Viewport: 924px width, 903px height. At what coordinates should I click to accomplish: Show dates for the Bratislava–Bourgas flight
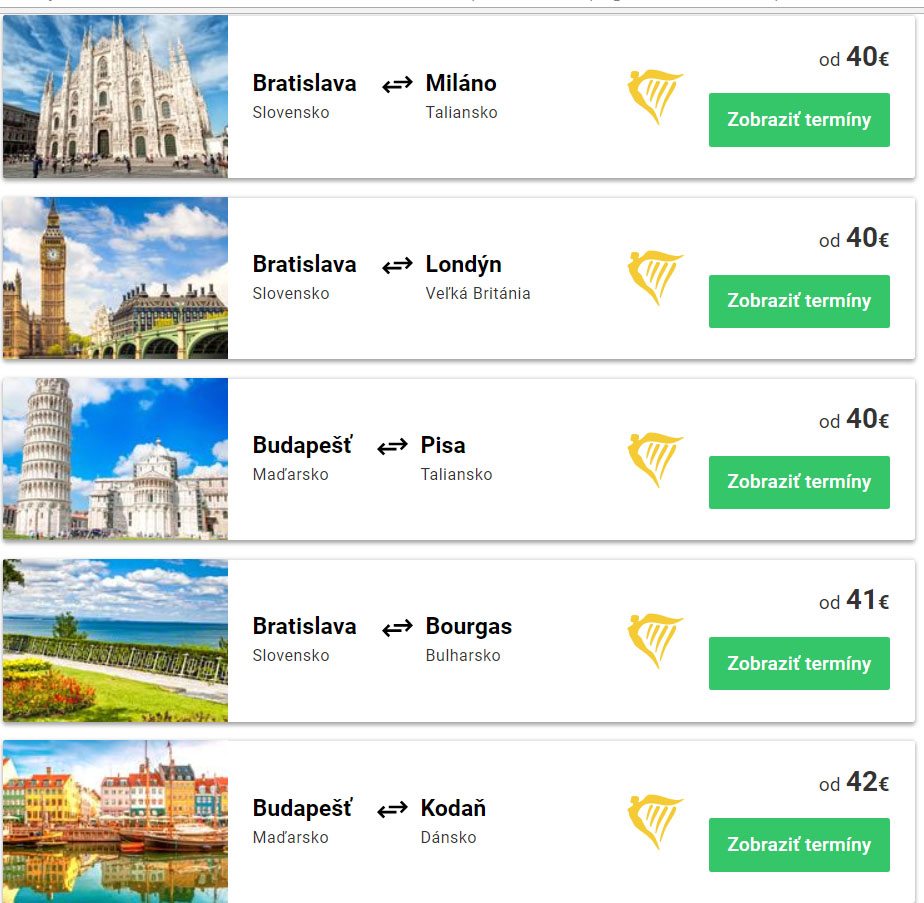click(x=799, y=663)
